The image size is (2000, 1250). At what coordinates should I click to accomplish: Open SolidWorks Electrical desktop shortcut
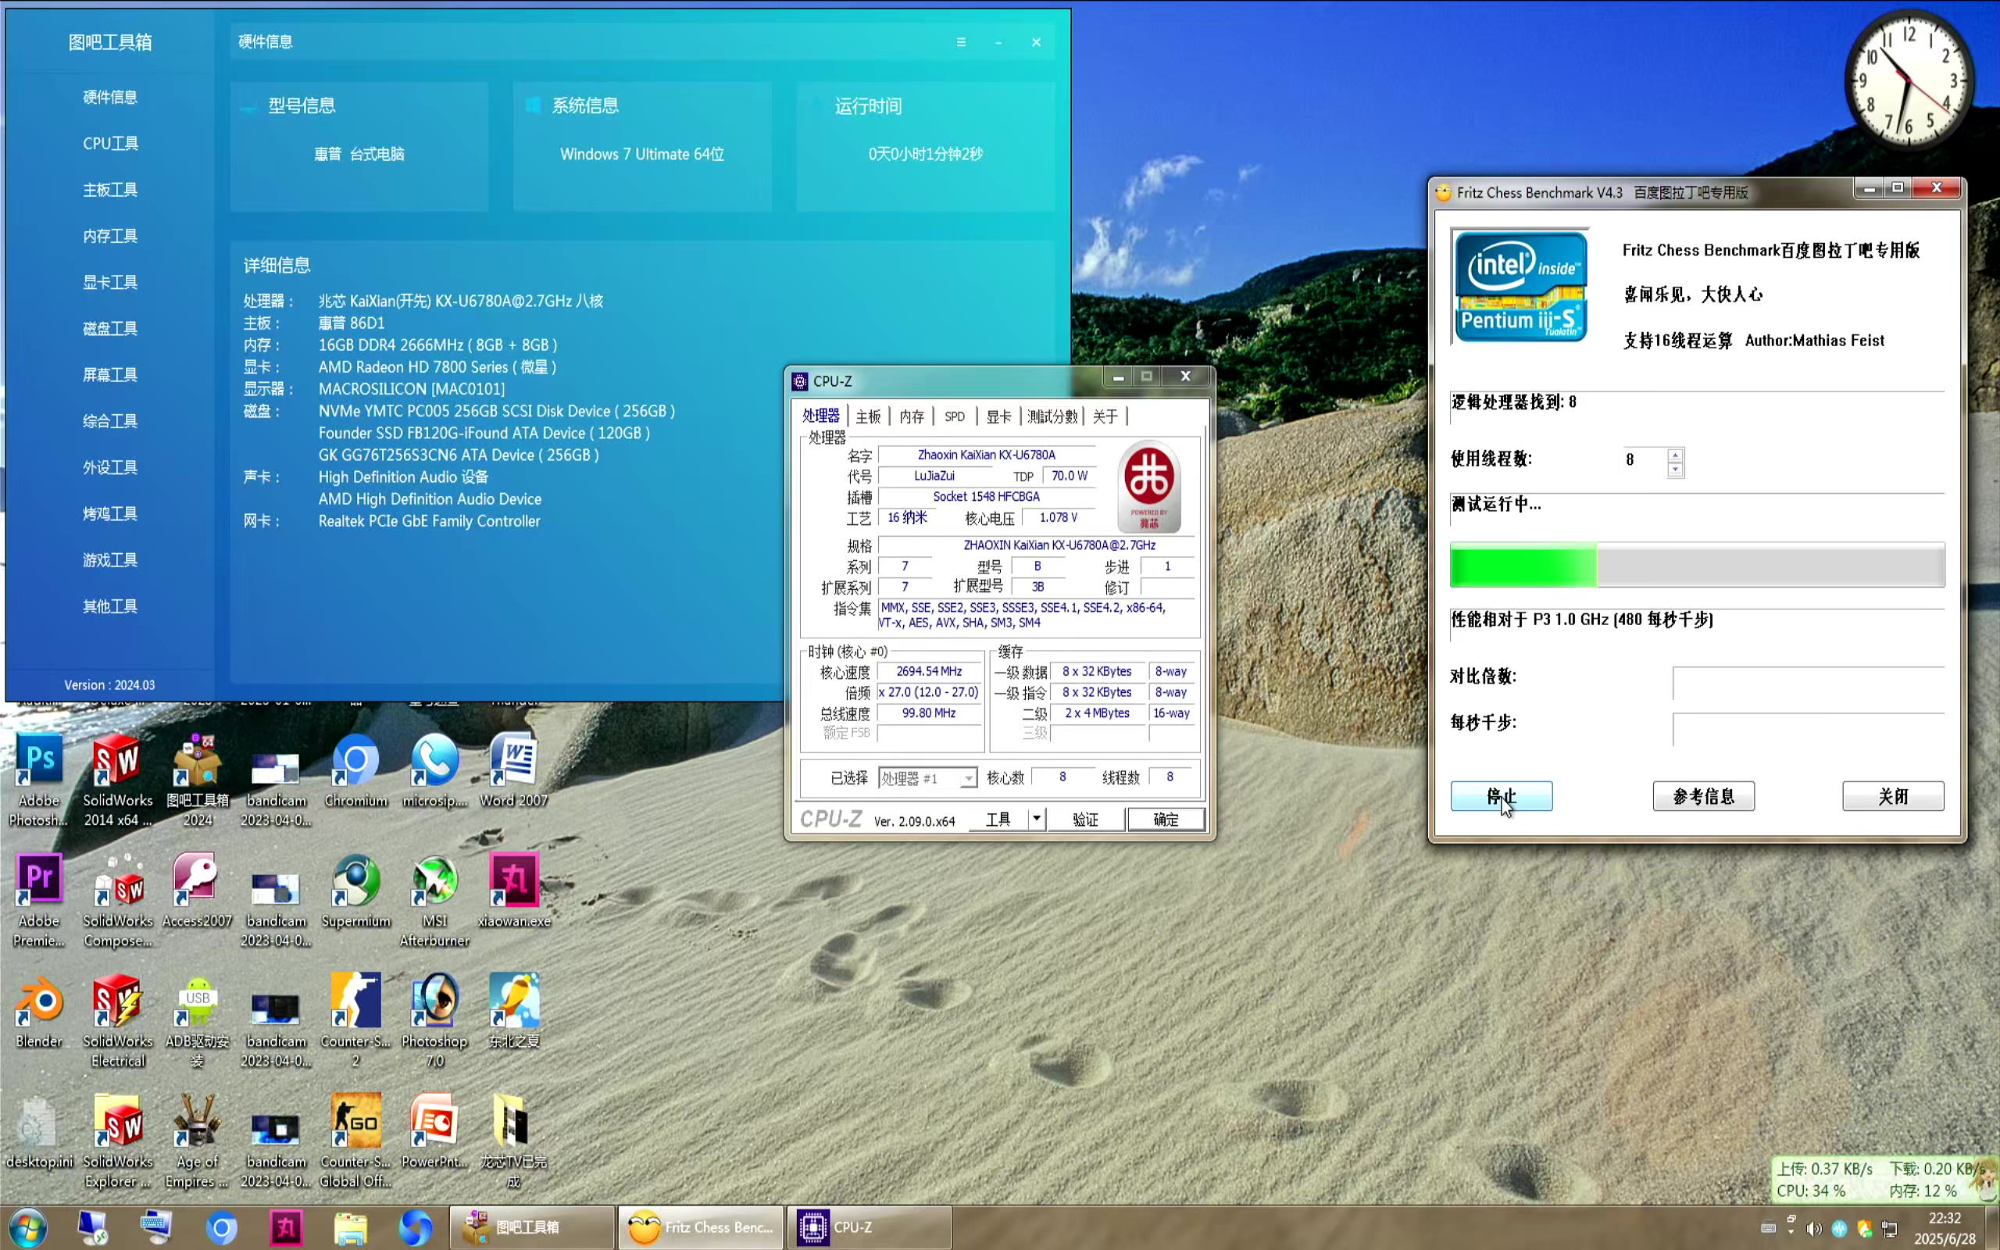(x=117, y=1020)
